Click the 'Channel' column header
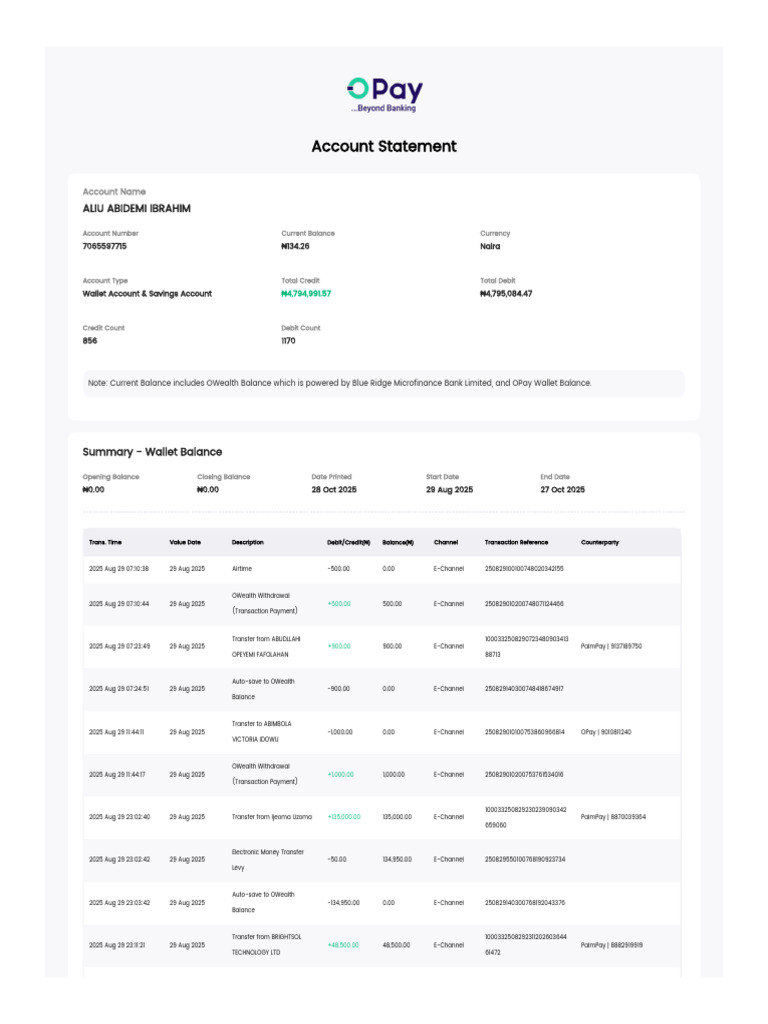This screenshot has width=768, height=1024. pyautogui.click(x=445, y=543)
